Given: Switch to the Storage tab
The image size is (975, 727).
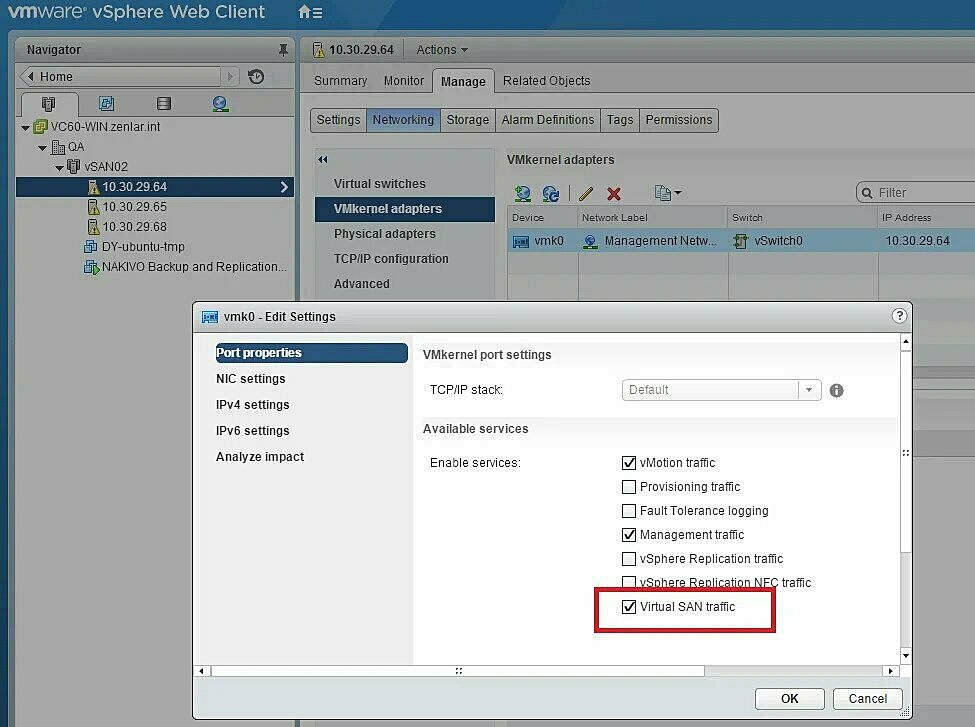Looking at the screenshot, I should point(467,119).
